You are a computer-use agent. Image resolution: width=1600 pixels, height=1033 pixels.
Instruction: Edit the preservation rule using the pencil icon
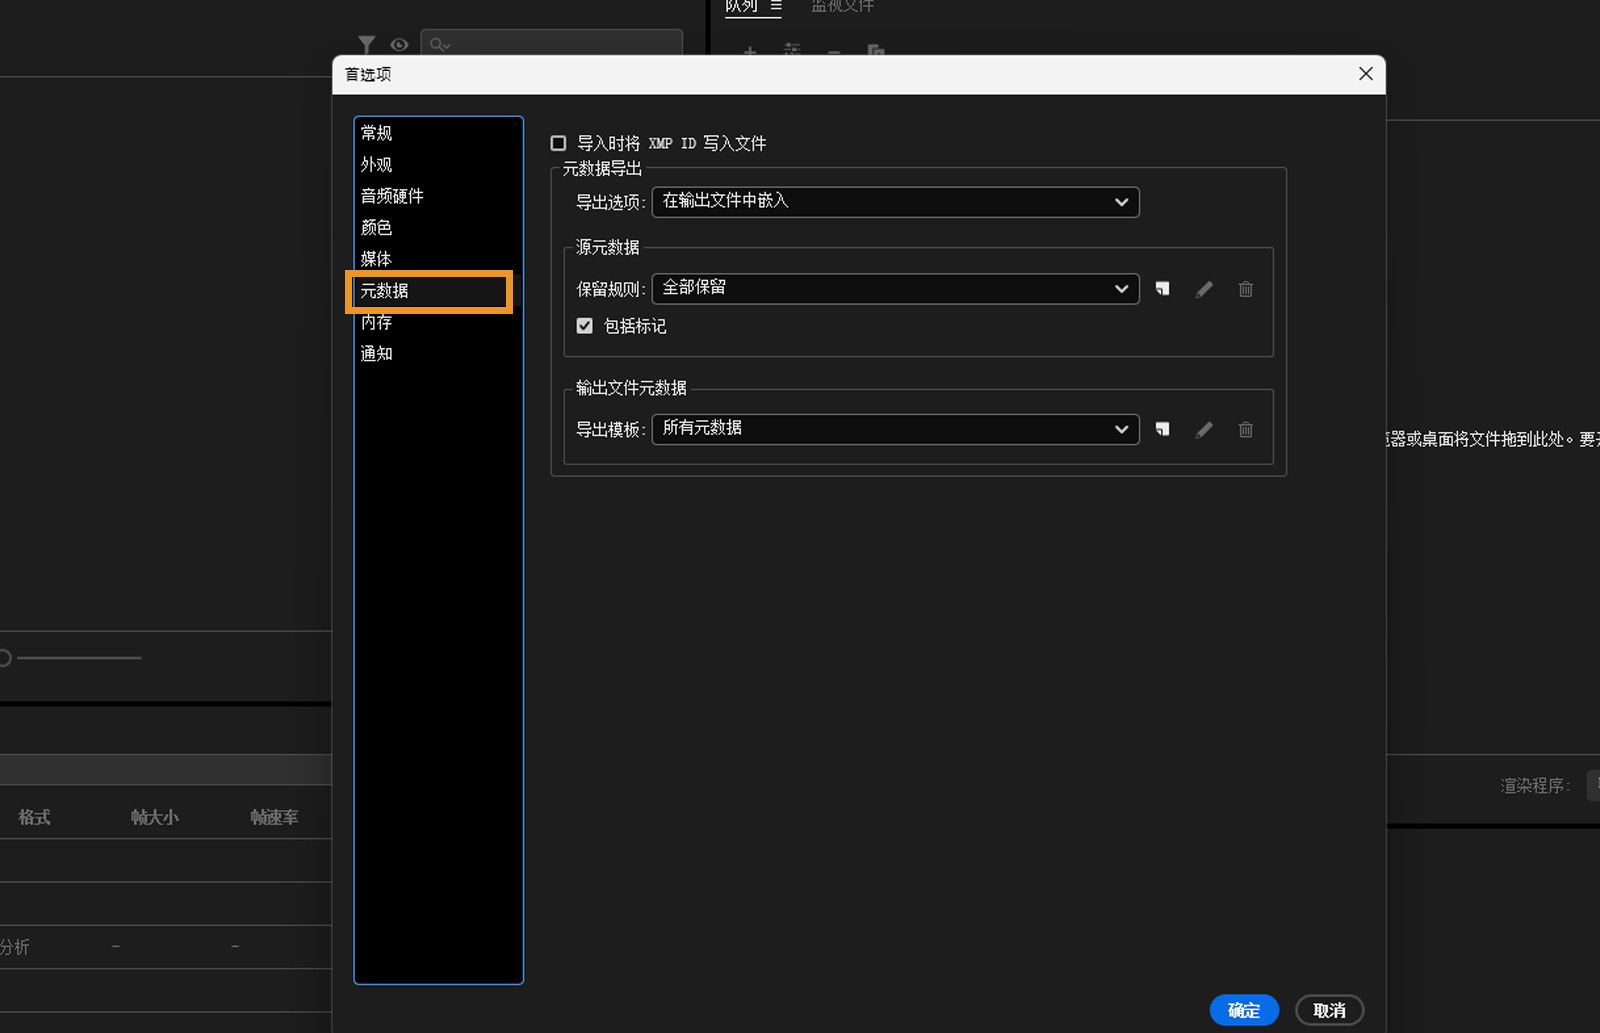coord(1203,288)
